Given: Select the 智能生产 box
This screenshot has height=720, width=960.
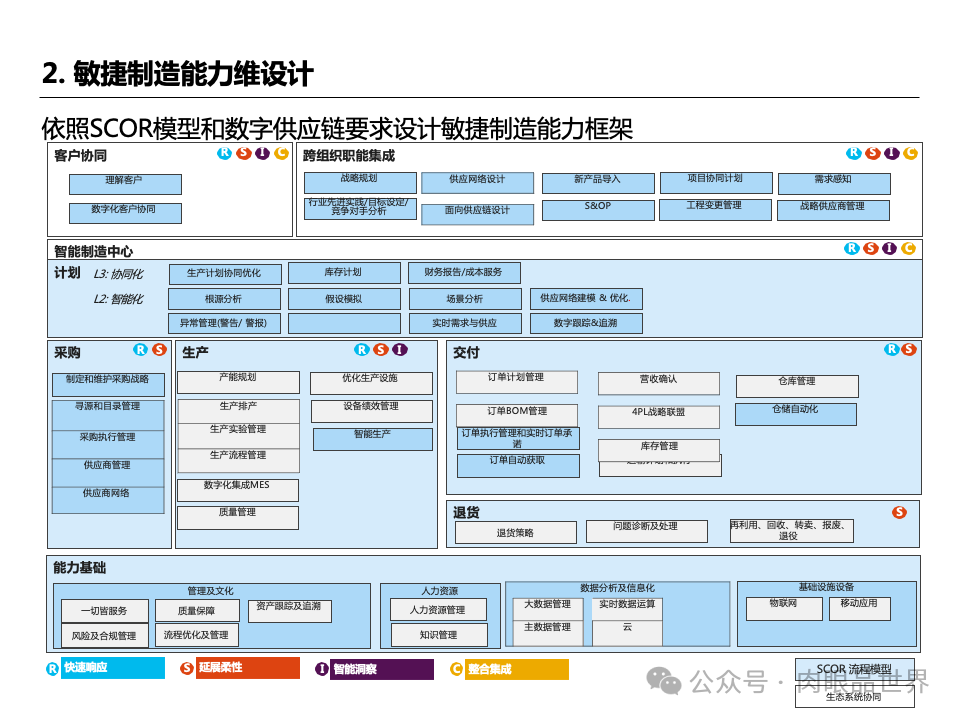Looking at the screenshot, I should pos(373,439).
